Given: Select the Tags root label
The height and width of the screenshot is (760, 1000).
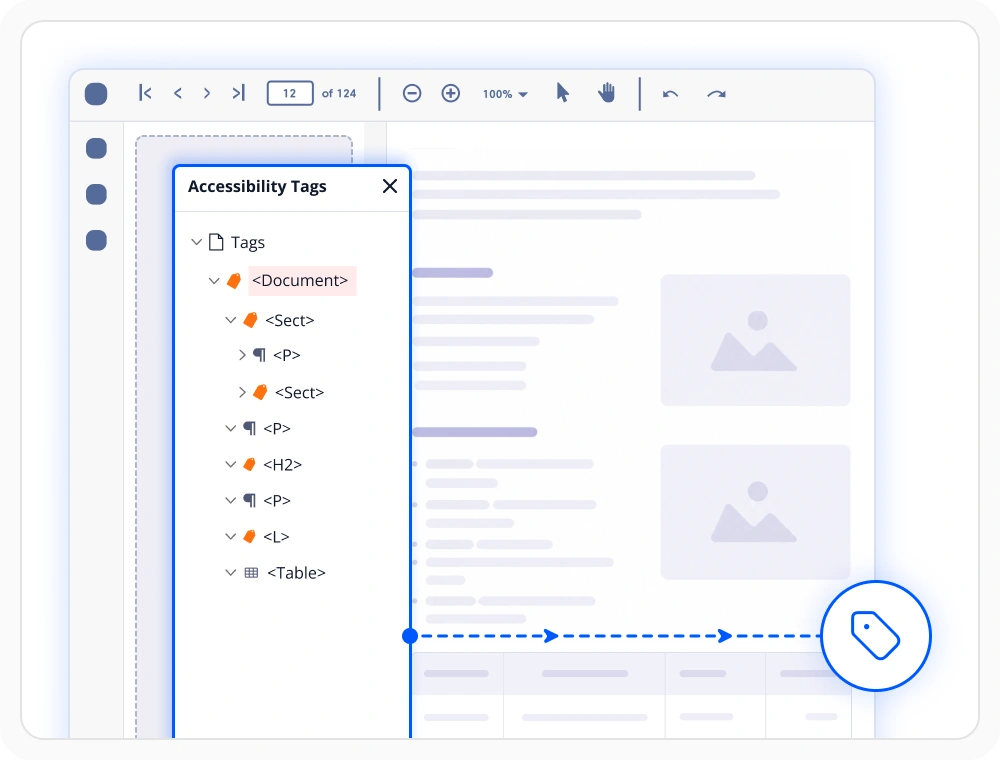Looking at the screenshot, I should (x=247, y=242).
